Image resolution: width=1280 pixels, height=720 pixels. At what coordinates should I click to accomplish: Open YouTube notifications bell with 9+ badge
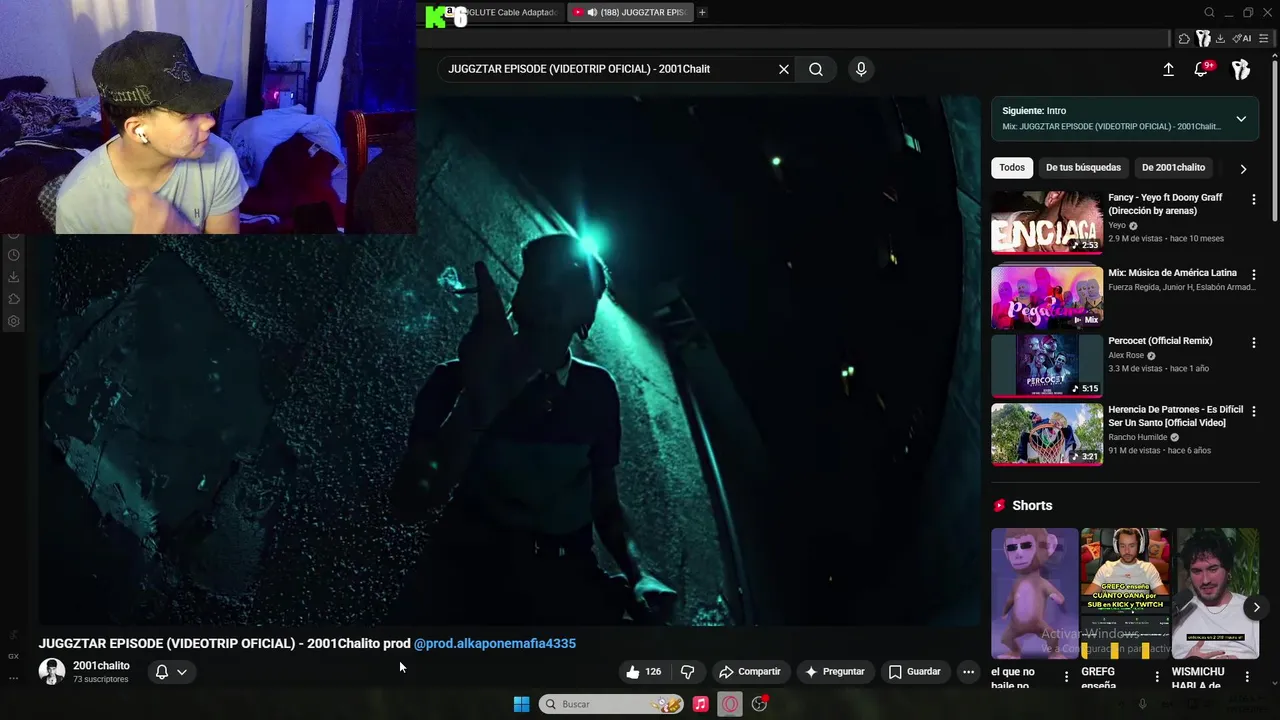click(x=1203, y=69)
